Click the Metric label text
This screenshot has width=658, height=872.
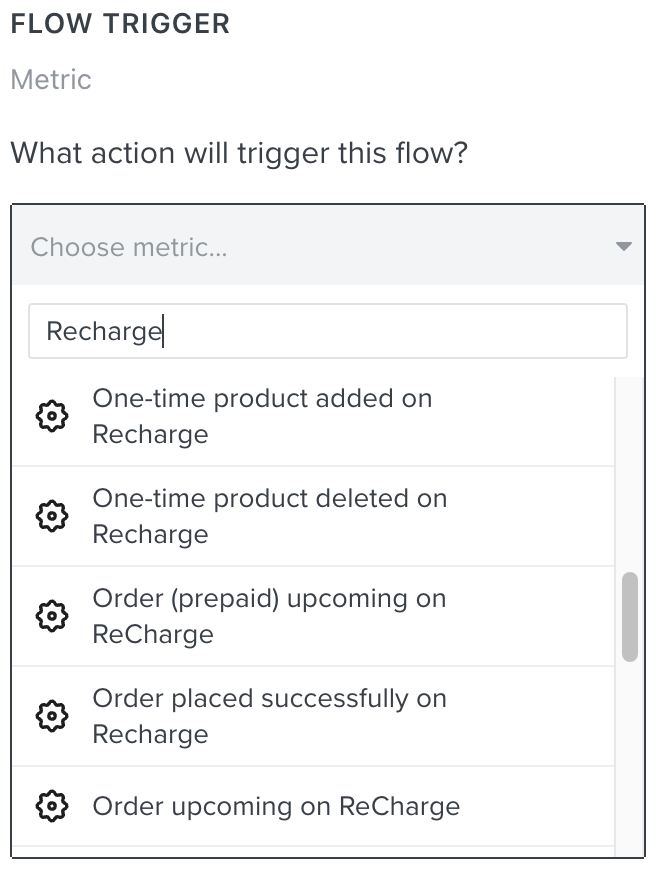click(x=51, y=80)
